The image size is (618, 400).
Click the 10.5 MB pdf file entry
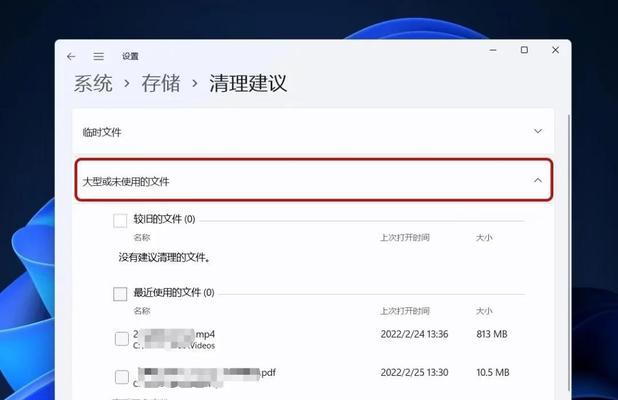319,377
